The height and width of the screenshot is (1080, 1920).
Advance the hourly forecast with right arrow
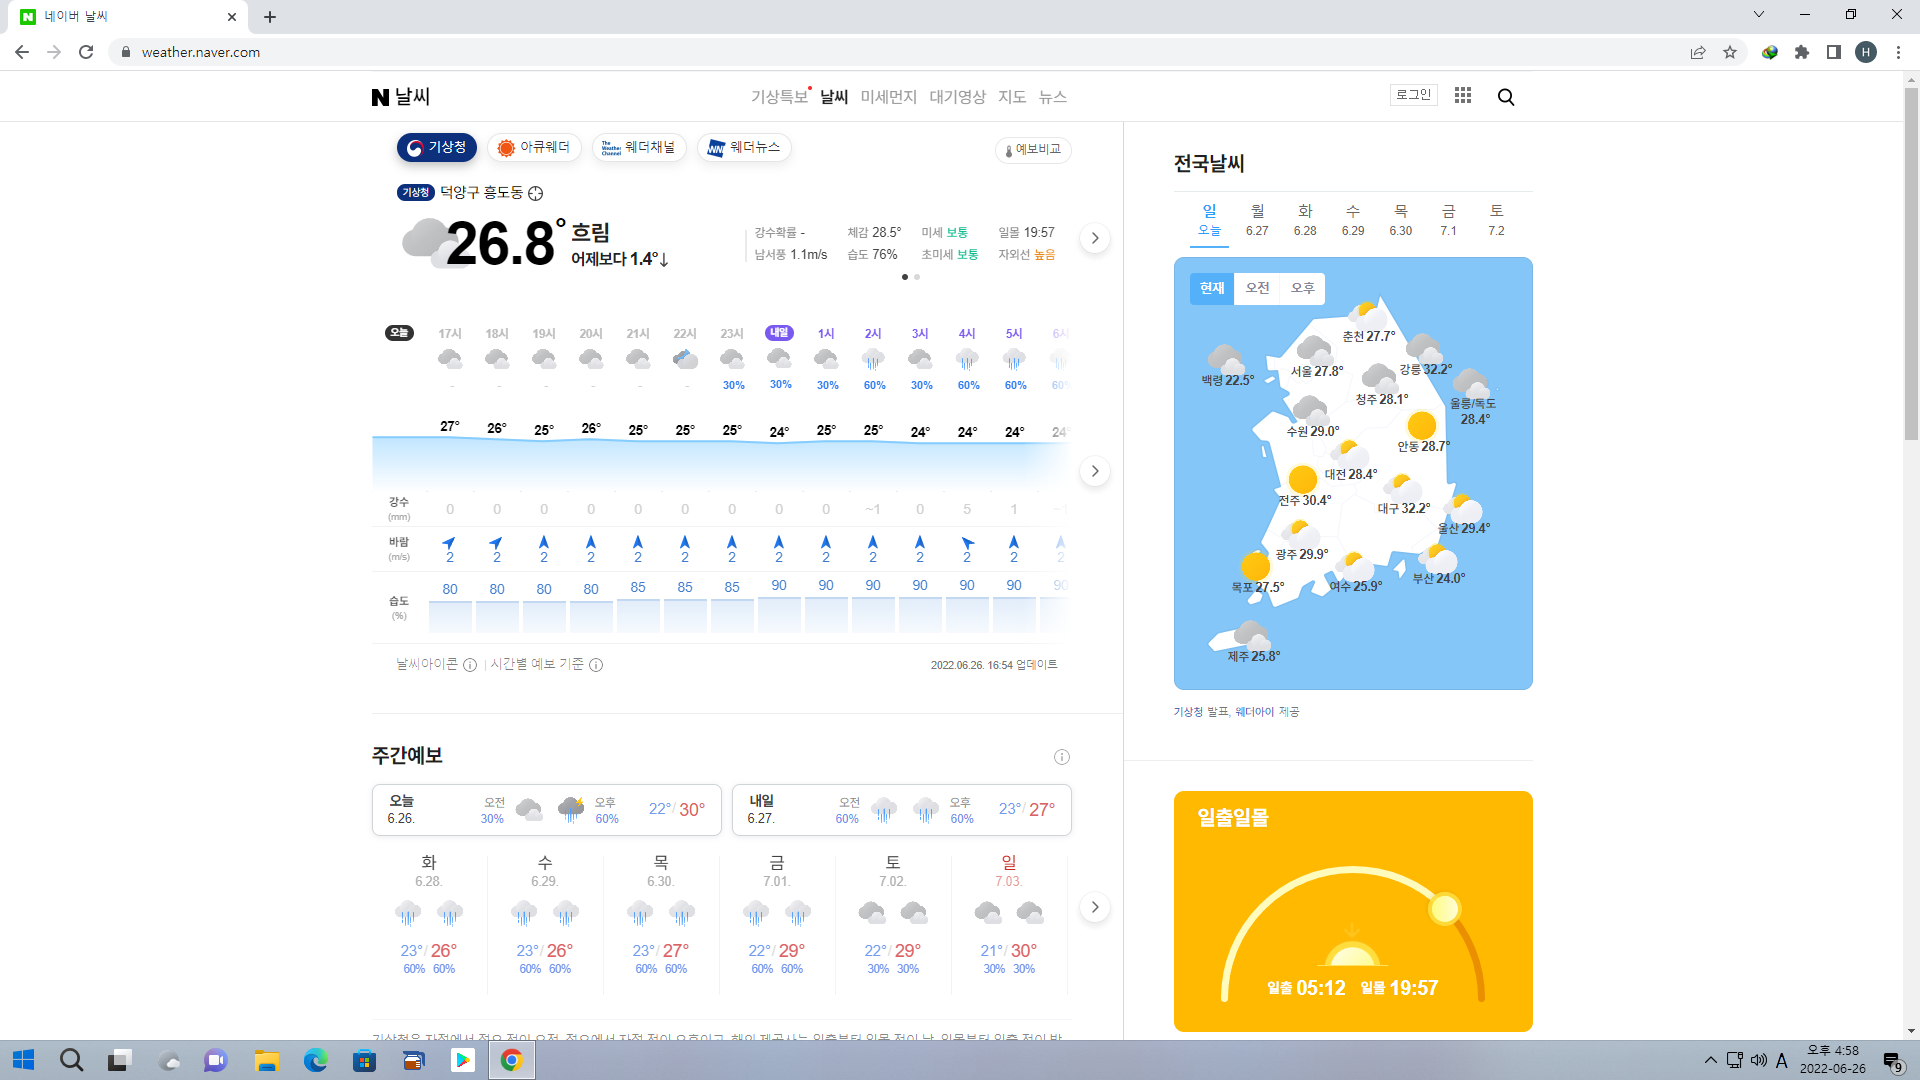[x=1095, y=471]
